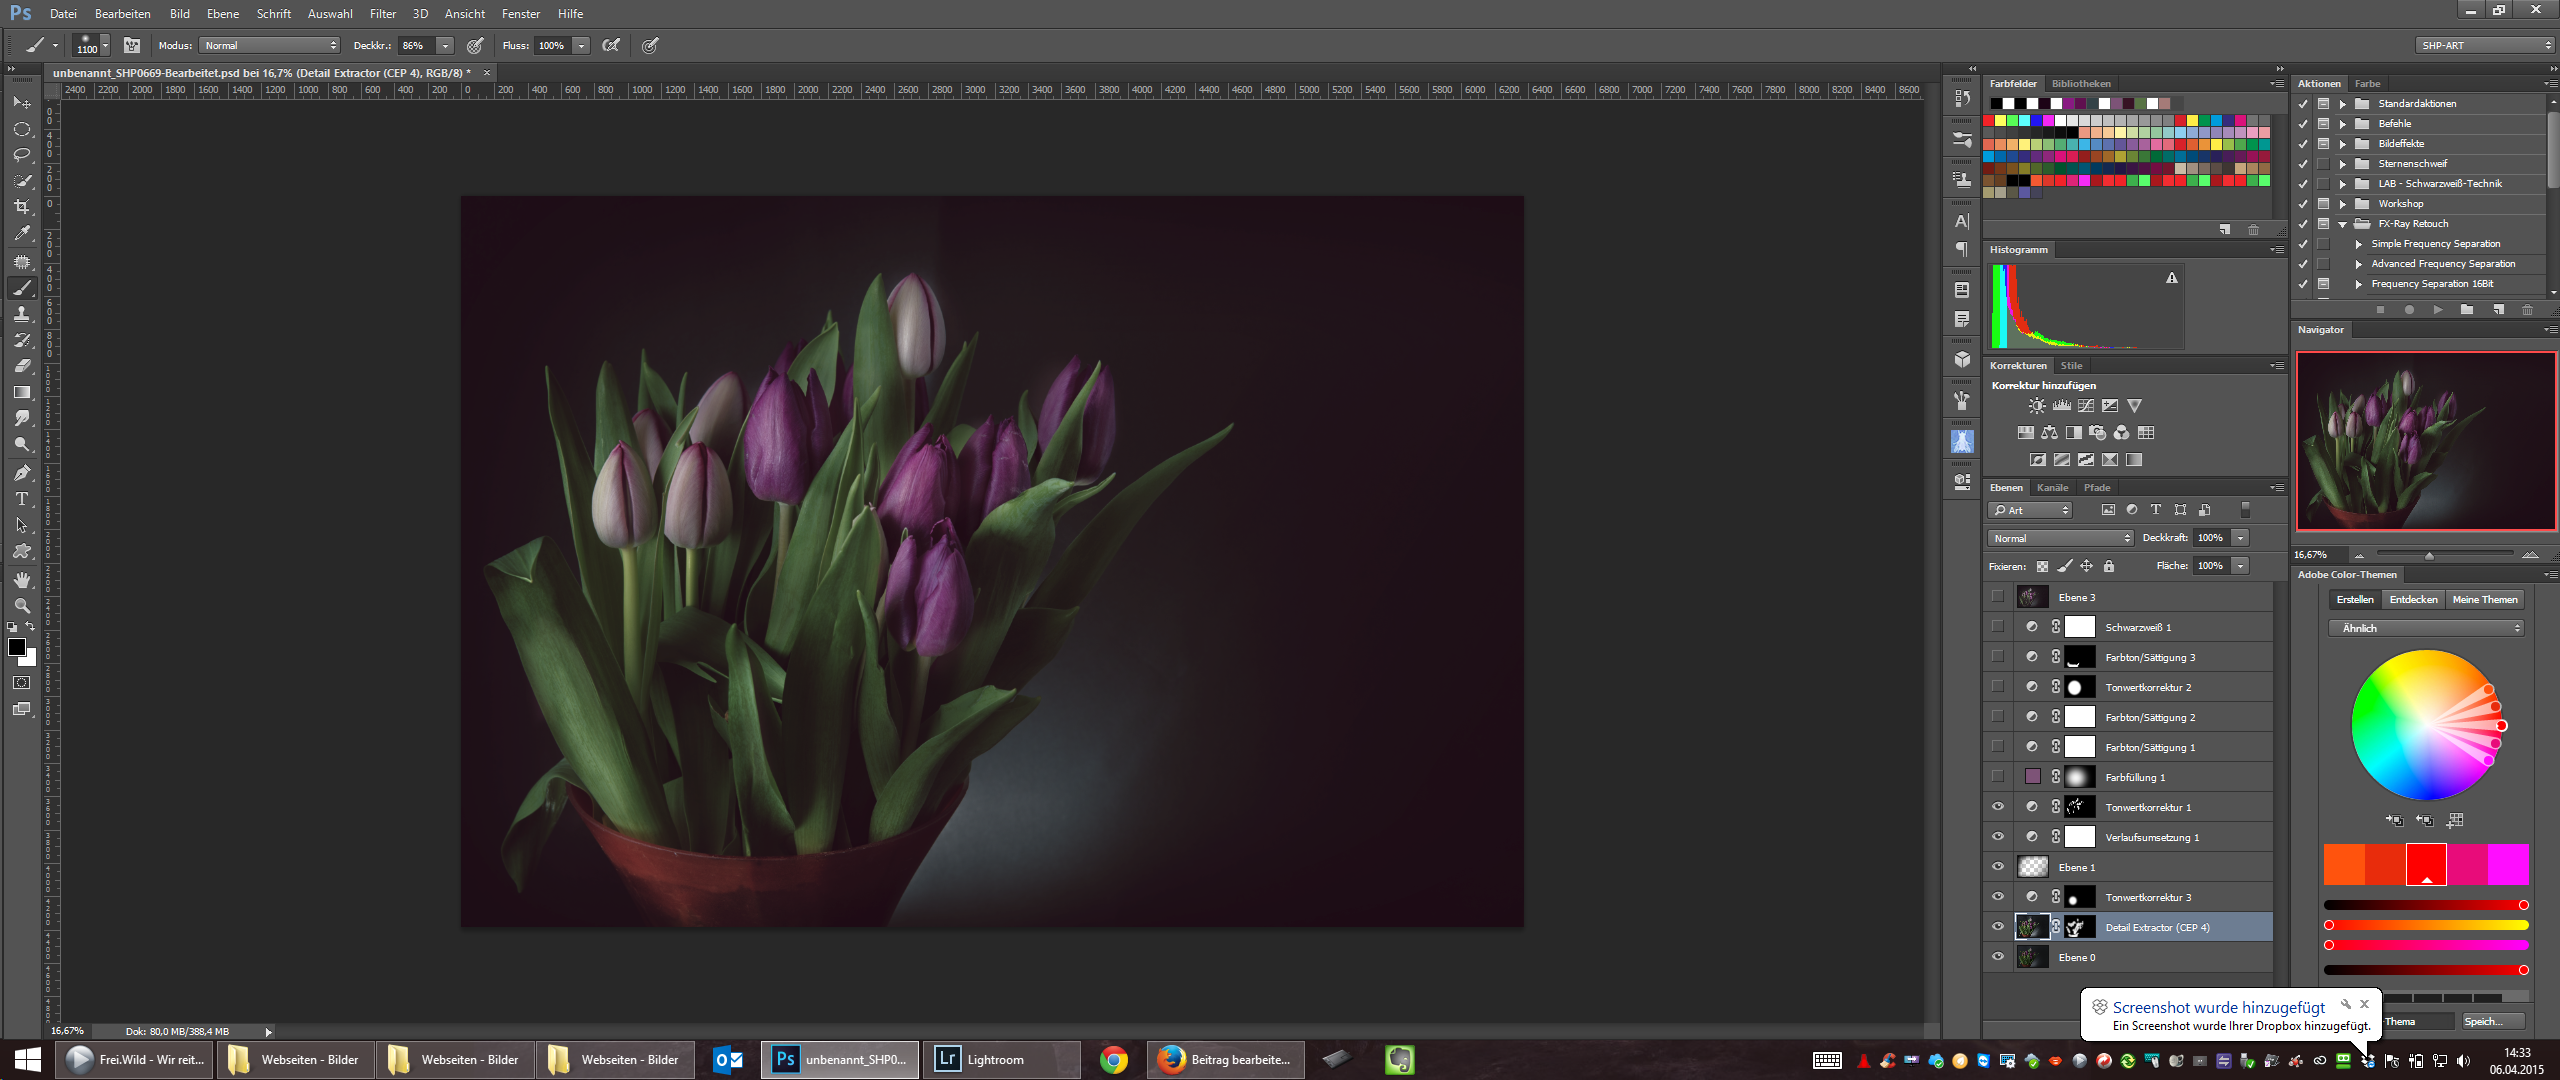
Task: Click the foreground color swatch
Action: (x=17, y=647)
